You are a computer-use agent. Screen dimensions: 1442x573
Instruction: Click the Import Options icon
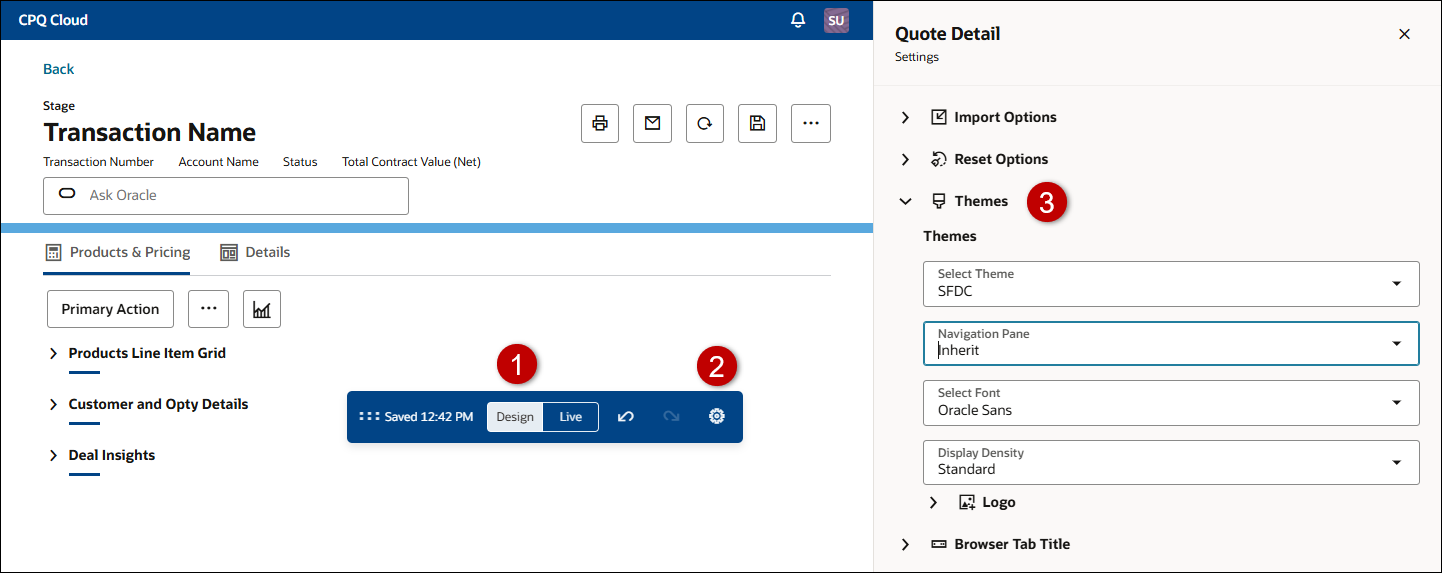pos(938,117)
